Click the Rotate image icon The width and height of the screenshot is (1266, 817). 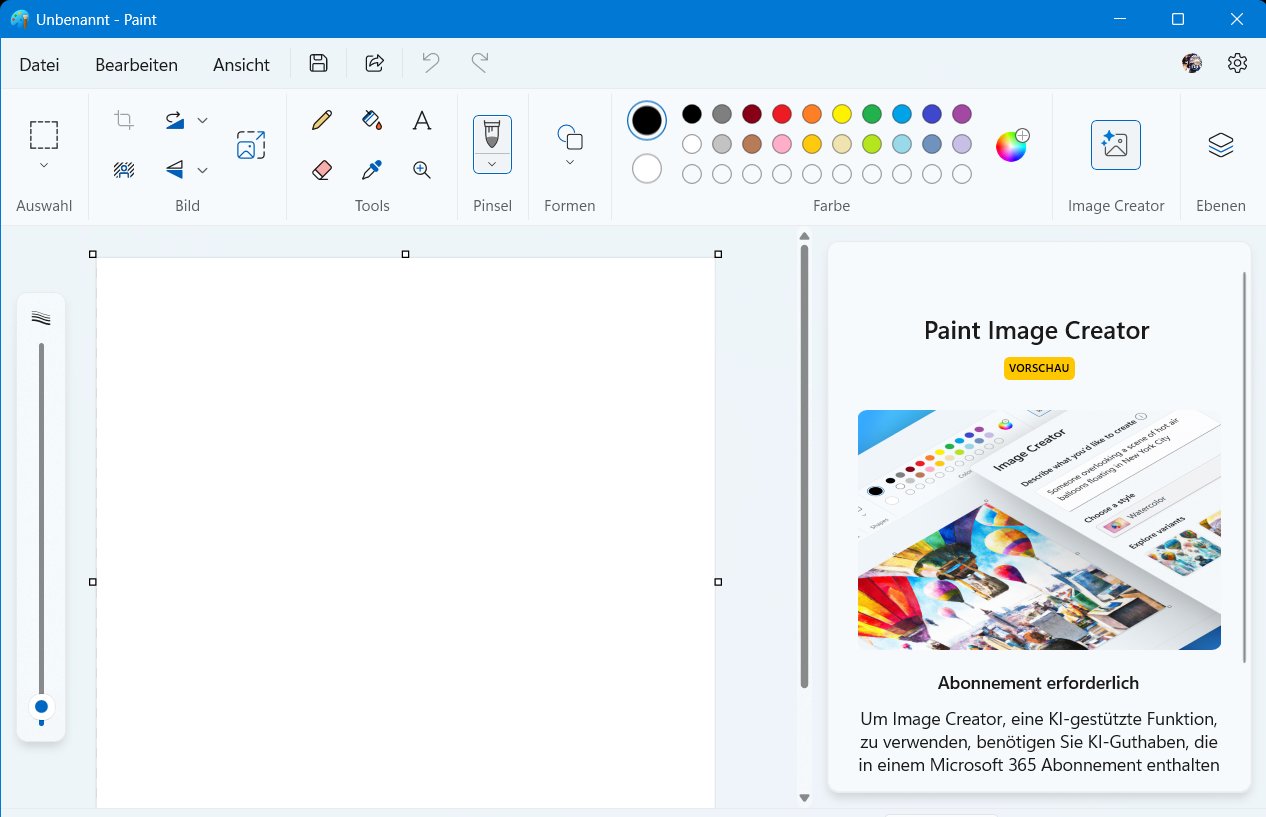point(175,121)
